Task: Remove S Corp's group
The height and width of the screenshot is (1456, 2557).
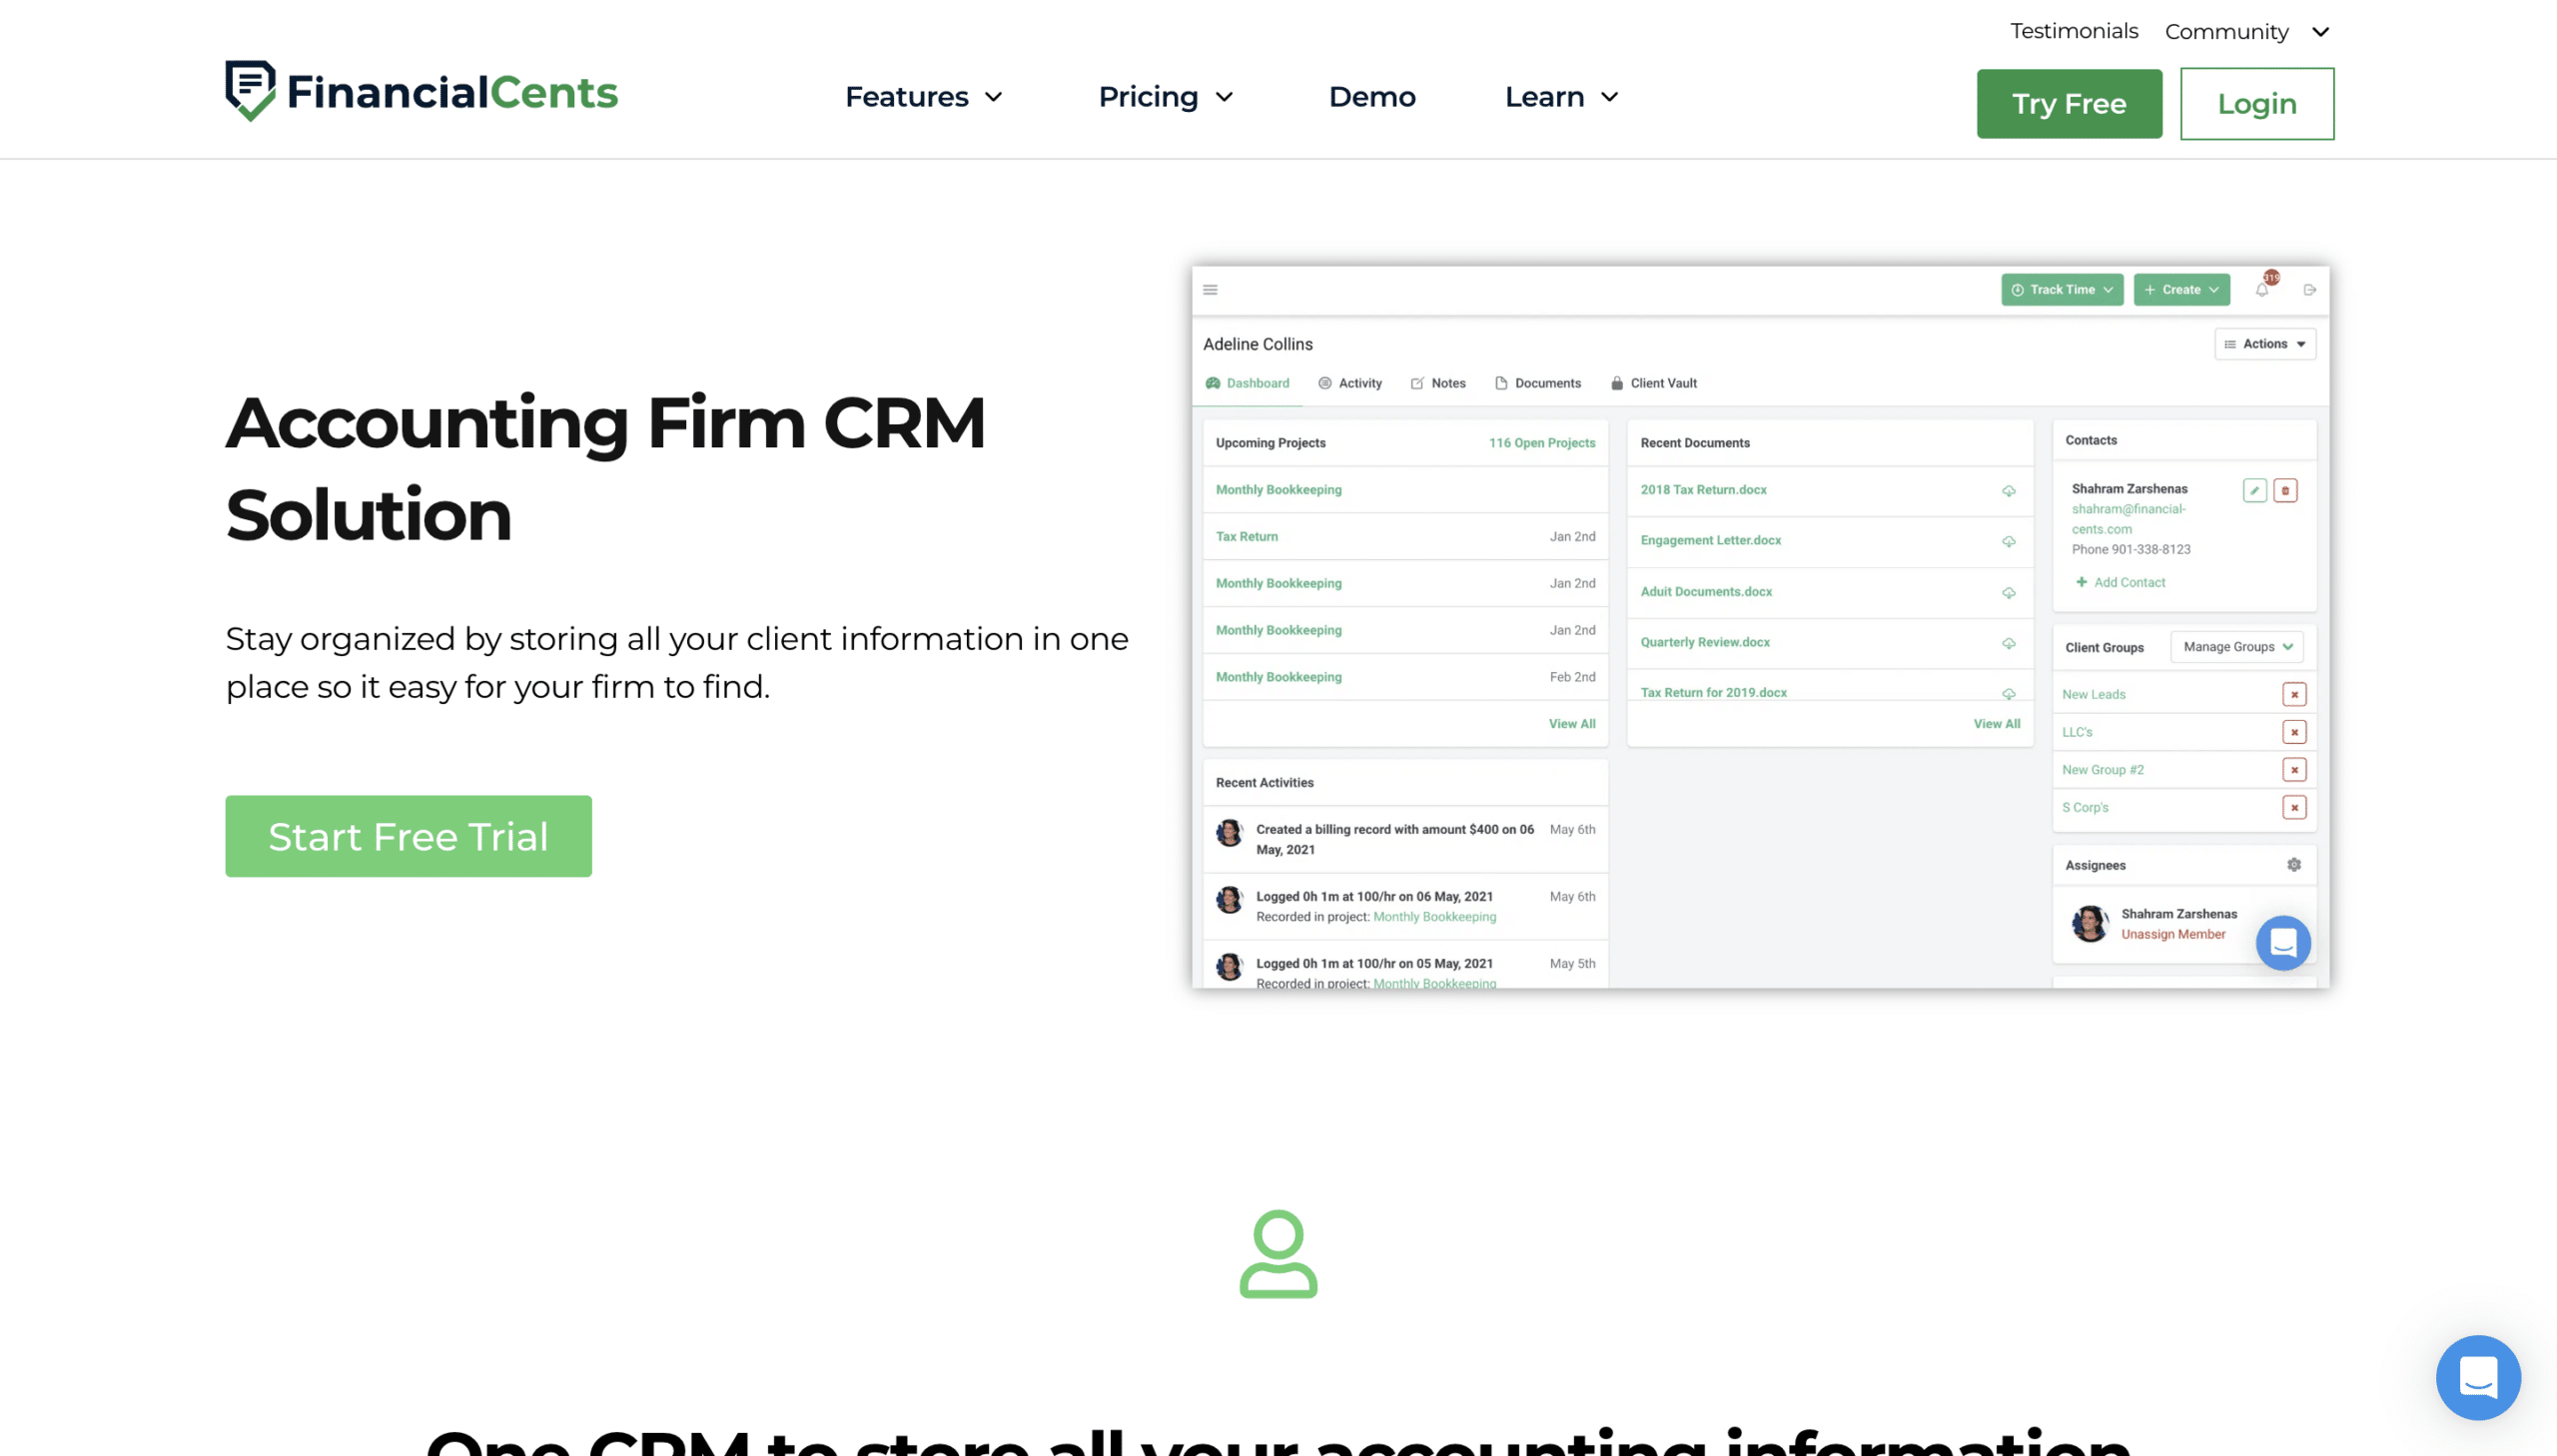Action: coord(2294,807)
